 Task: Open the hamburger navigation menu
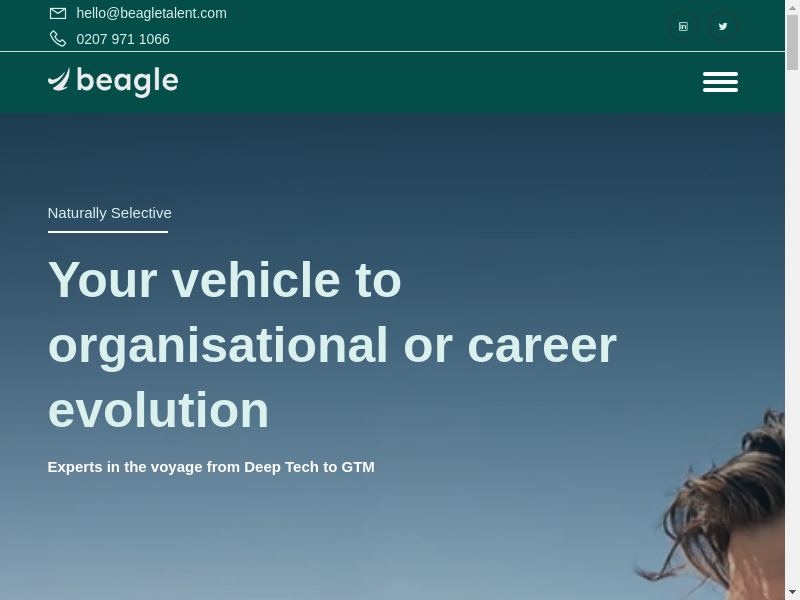(720, 82)
